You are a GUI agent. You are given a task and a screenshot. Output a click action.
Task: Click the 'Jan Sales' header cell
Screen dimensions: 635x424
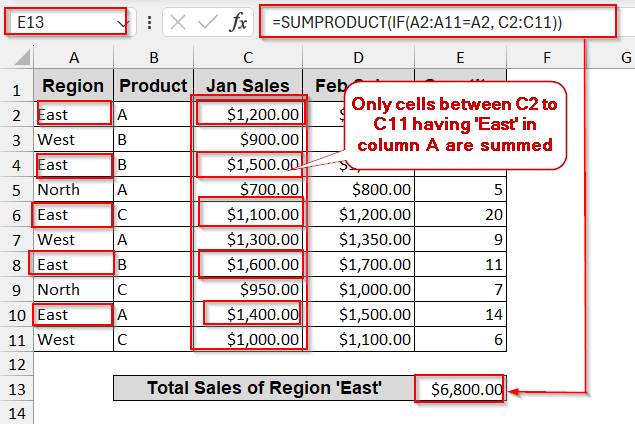pyautogui.click(x=247, y=86)
